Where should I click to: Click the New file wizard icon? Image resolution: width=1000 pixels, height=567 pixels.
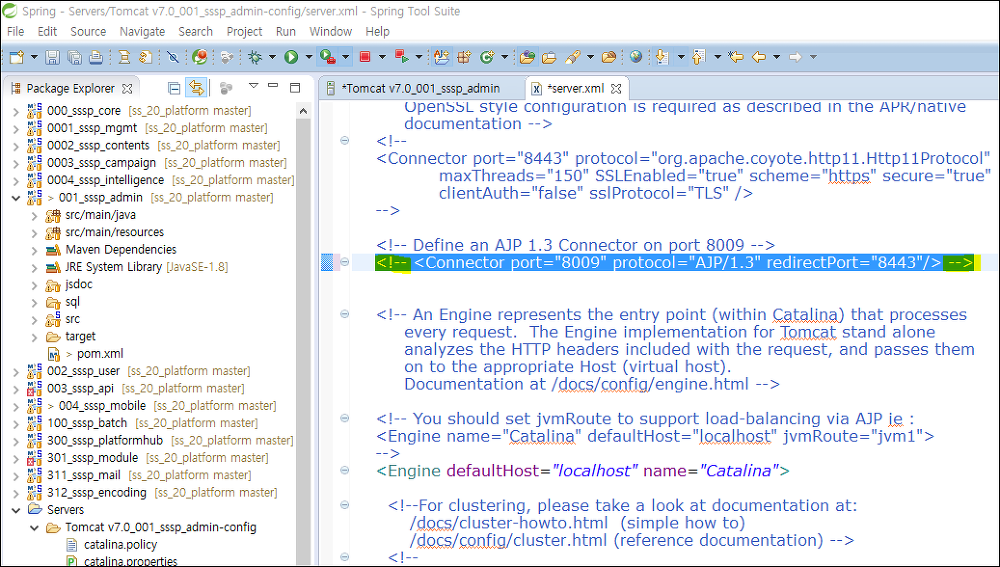[x=17, y=57]
